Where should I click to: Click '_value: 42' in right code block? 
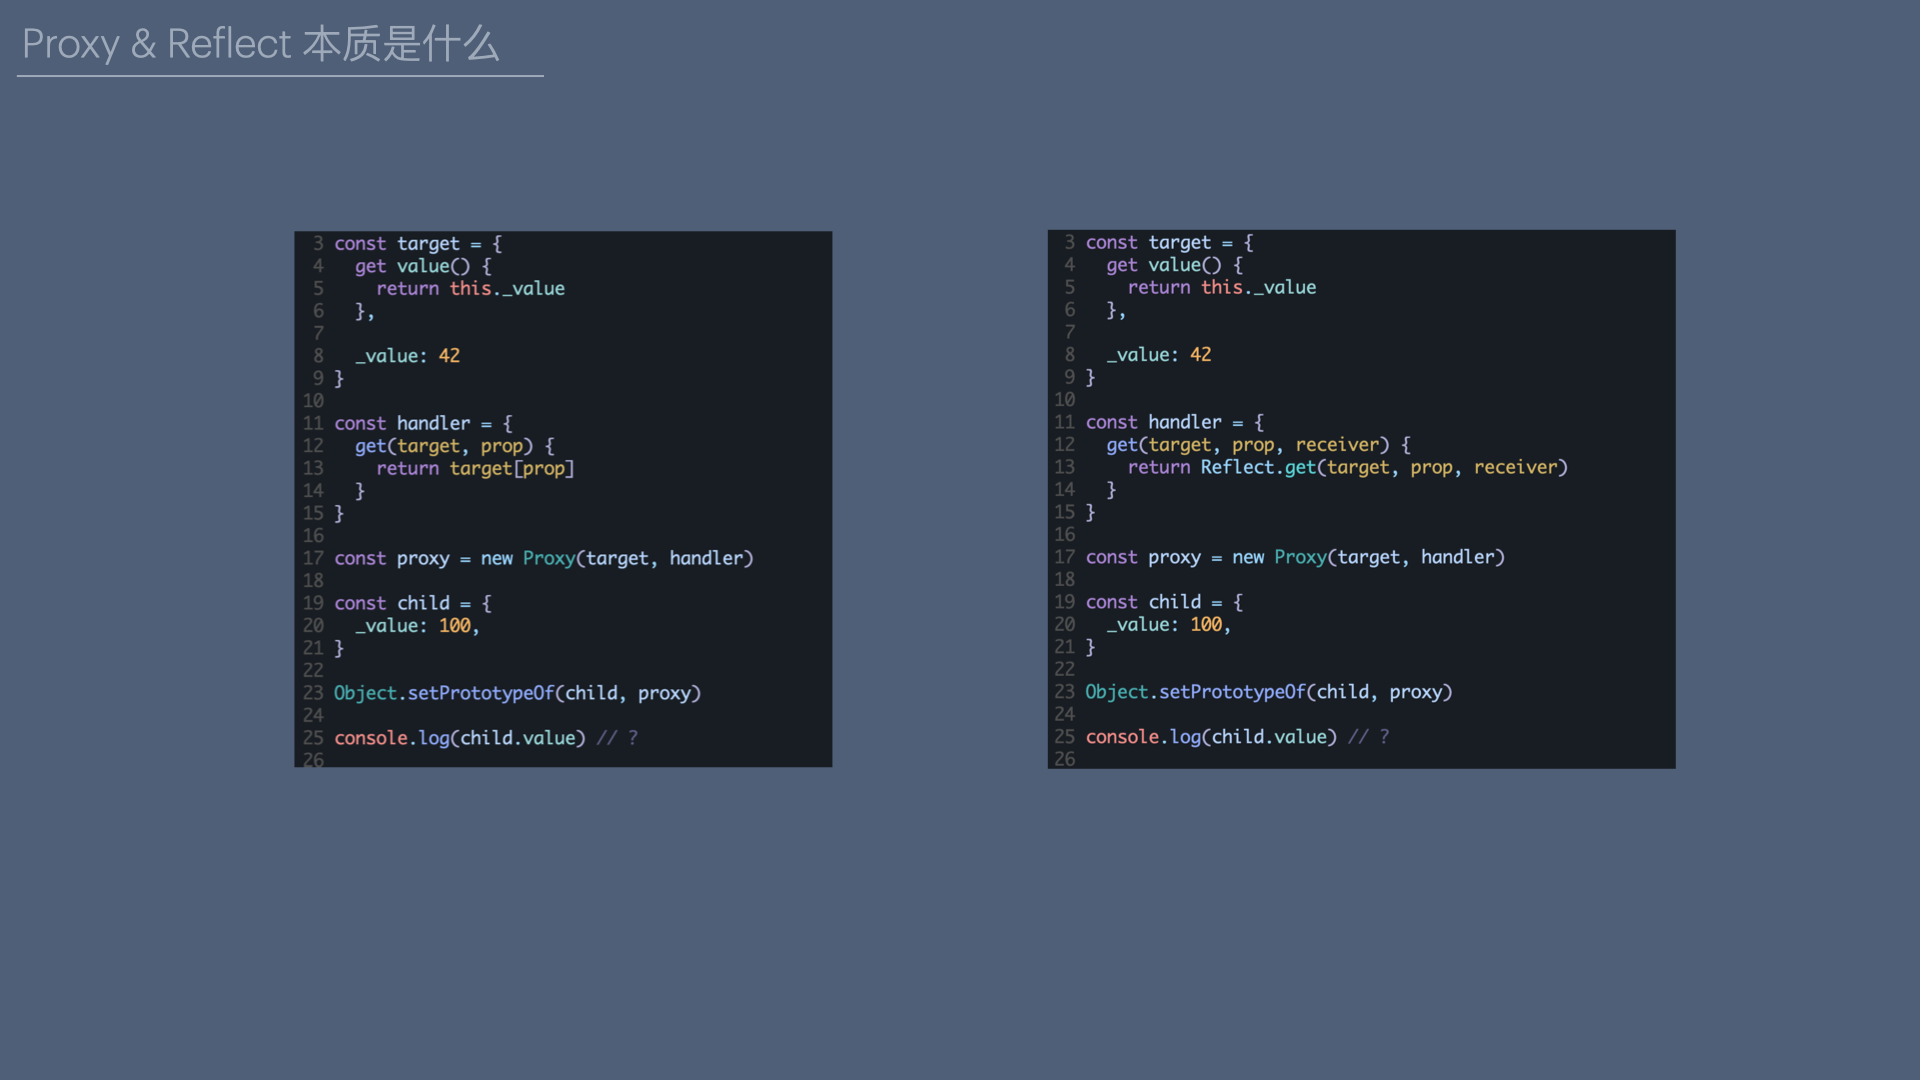tap(1159, 355)
